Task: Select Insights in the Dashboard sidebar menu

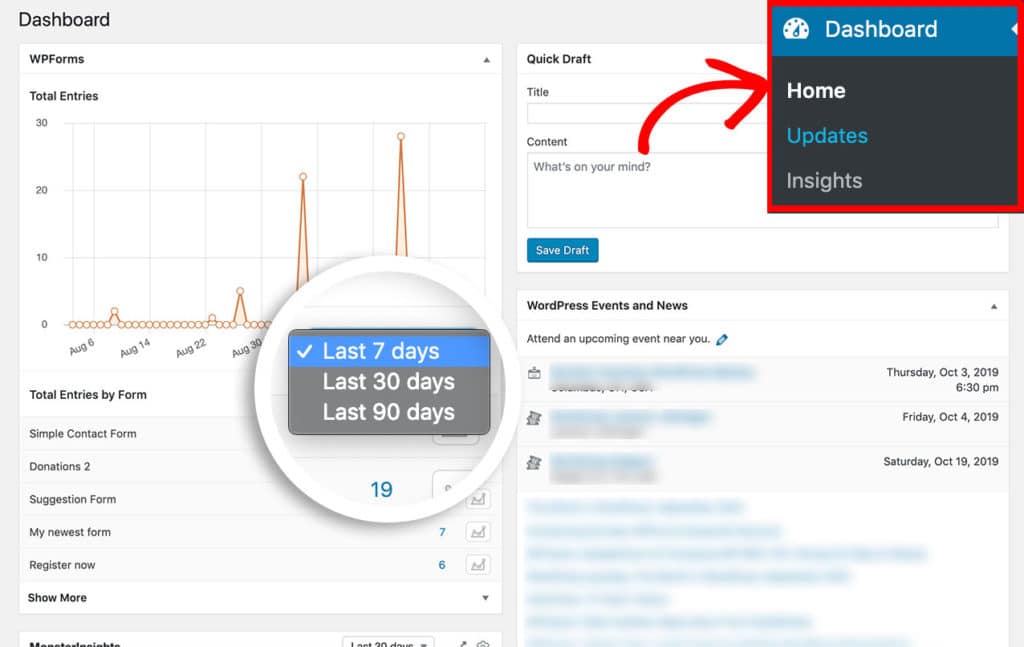Action: tap(822, 180)
